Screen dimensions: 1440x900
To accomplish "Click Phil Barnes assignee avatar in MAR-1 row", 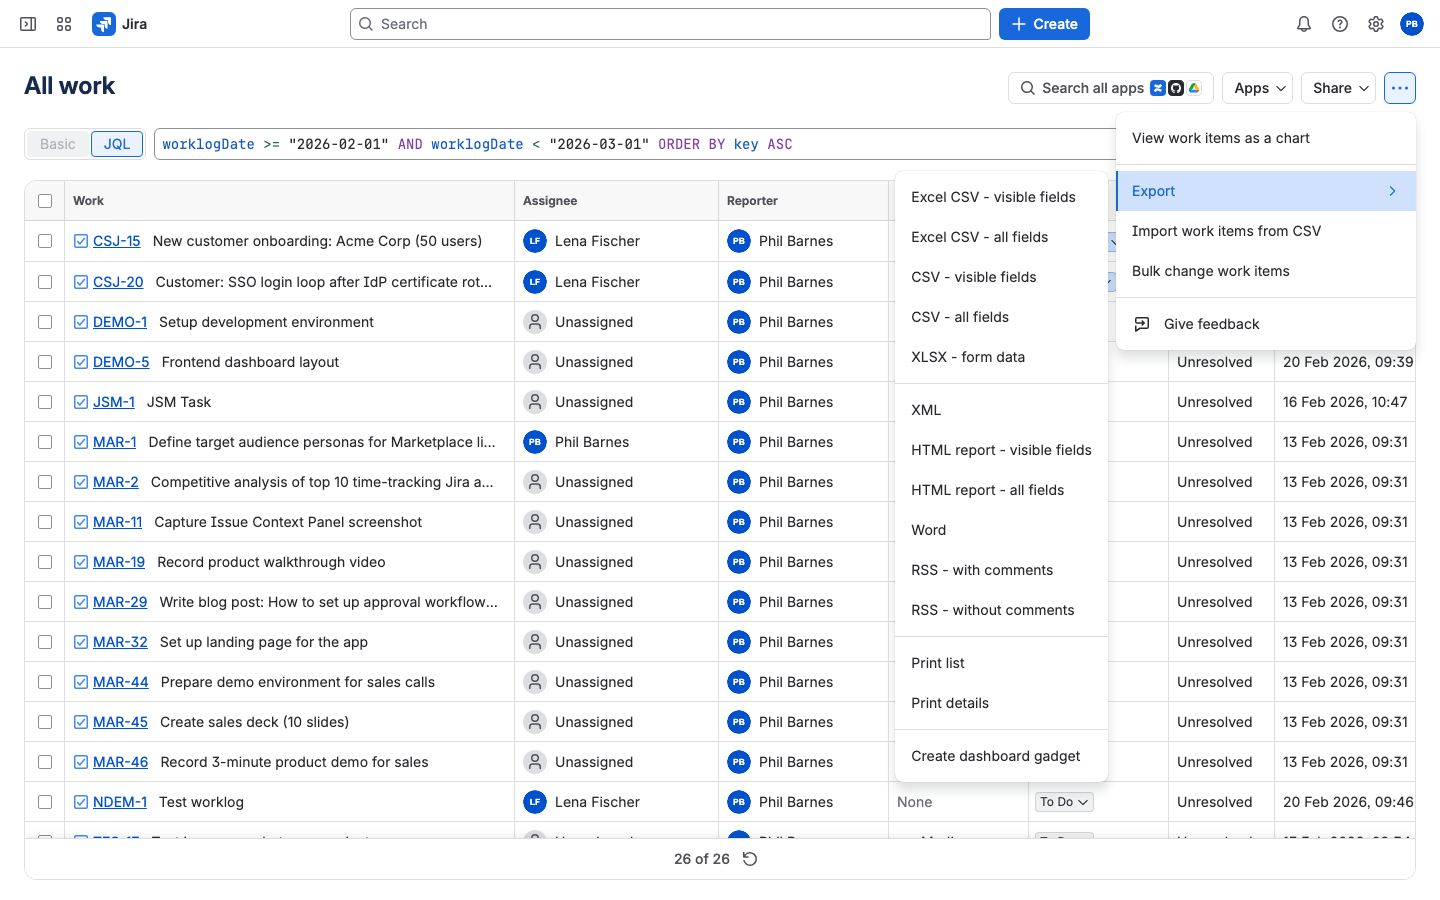I will click(535, 442).
